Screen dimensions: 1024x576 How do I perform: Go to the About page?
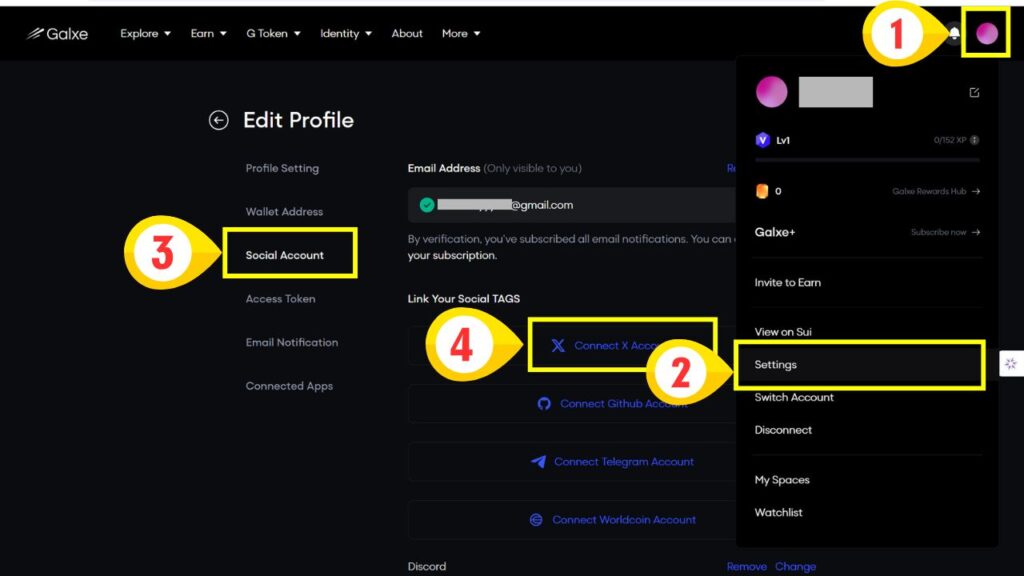coord(407,33)
